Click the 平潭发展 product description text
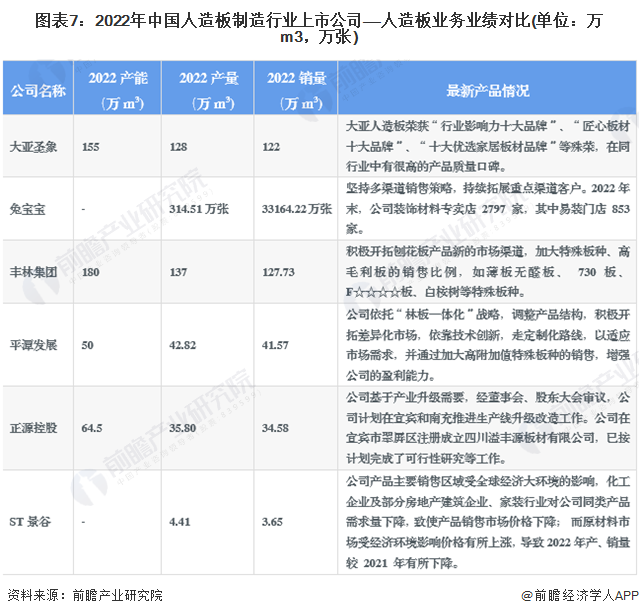Viewport: 639px width, 616px height. pyautogui.click(x=488, y=345)
